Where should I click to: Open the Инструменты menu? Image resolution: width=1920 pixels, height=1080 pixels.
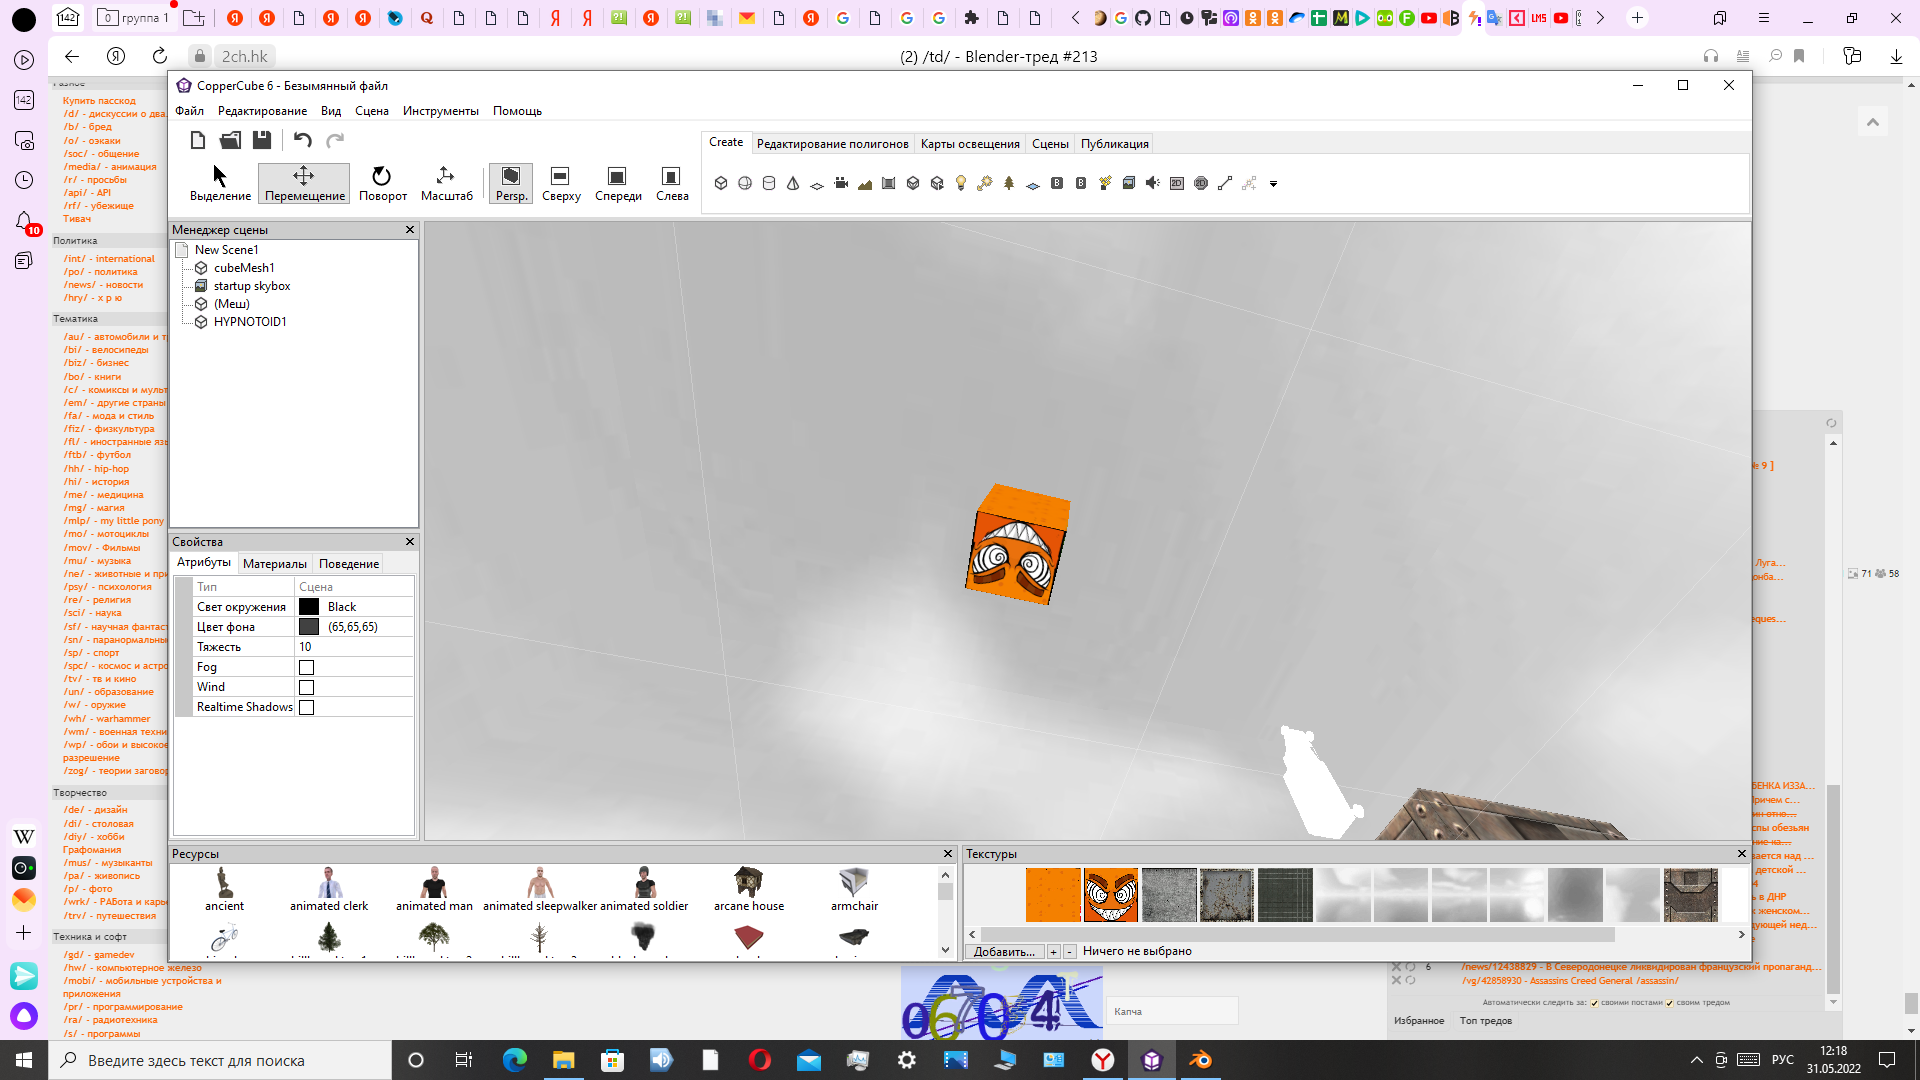tap(440, 111)
